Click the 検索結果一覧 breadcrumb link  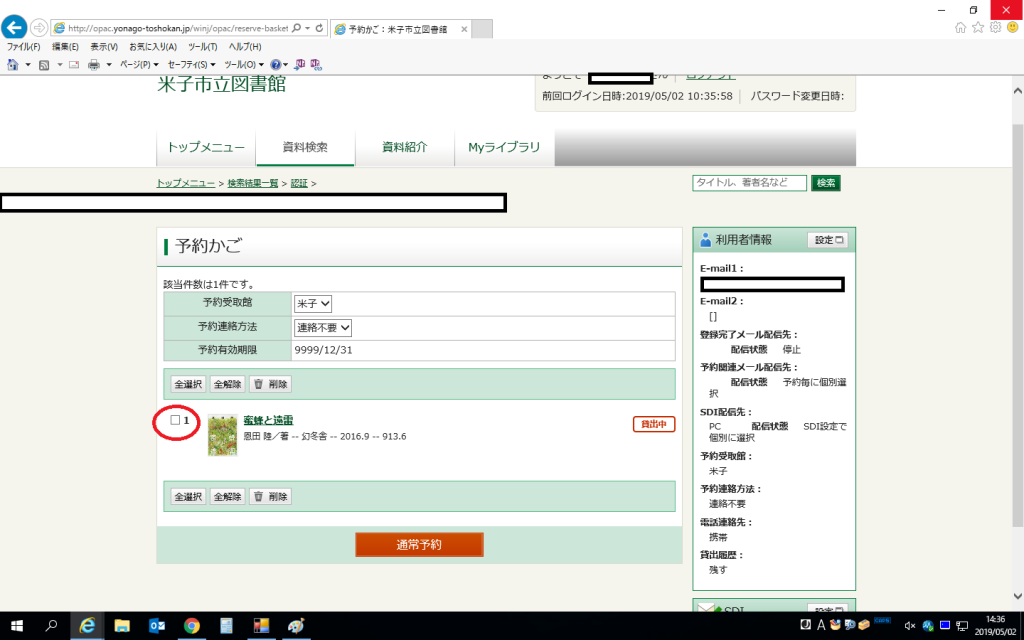pos(253,184)
